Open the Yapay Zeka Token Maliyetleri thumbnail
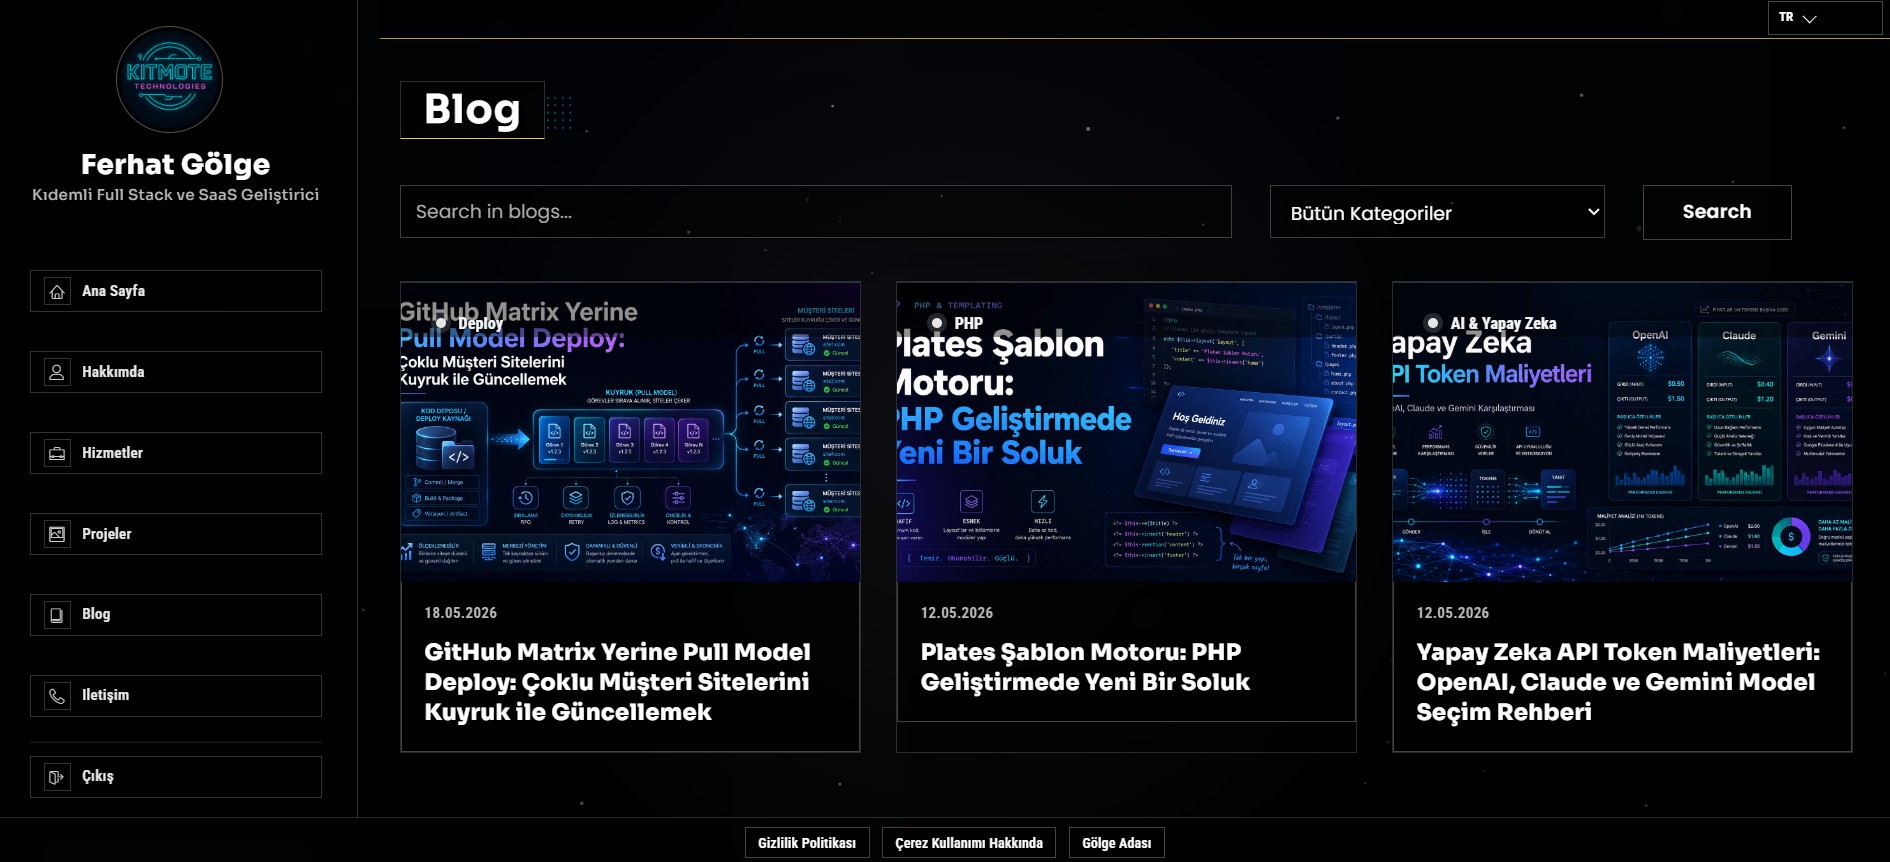The height and width of the screenshot is (862, 1890). pyautogui.click(x=1623, y=432)
